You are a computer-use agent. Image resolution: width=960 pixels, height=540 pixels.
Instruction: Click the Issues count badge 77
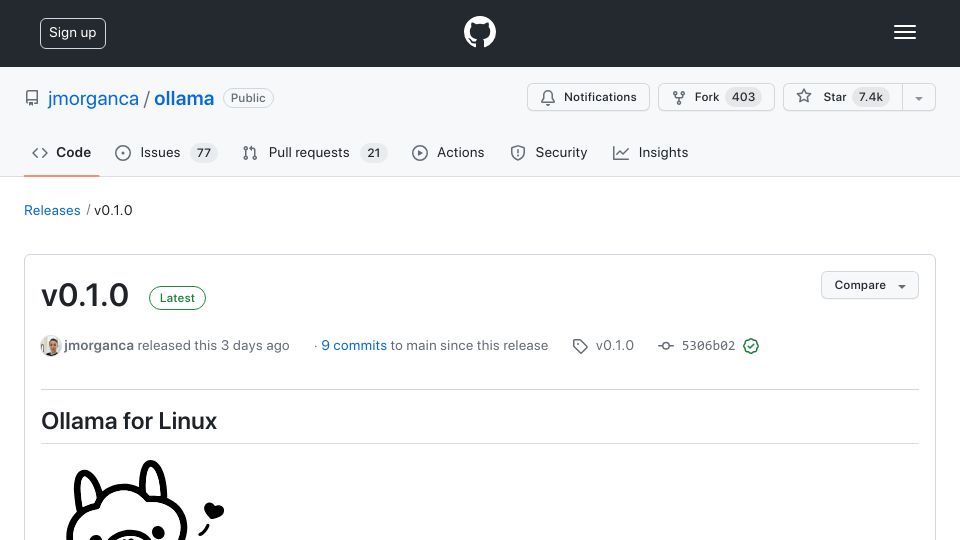tap(203, 153)
